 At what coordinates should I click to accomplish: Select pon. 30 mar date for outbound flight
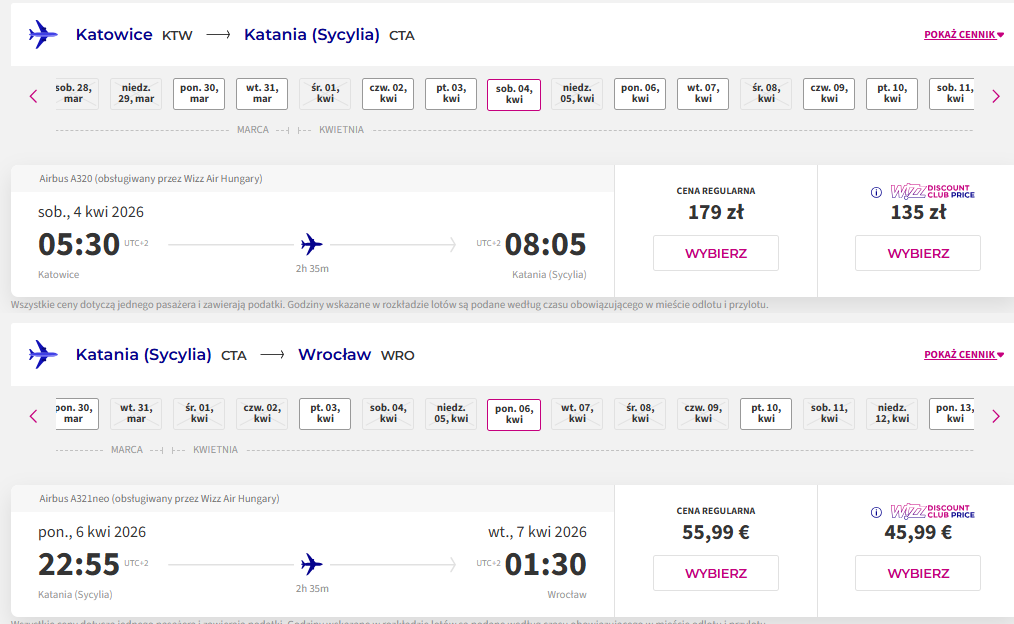pyautogui.click(x=199, y=94)
